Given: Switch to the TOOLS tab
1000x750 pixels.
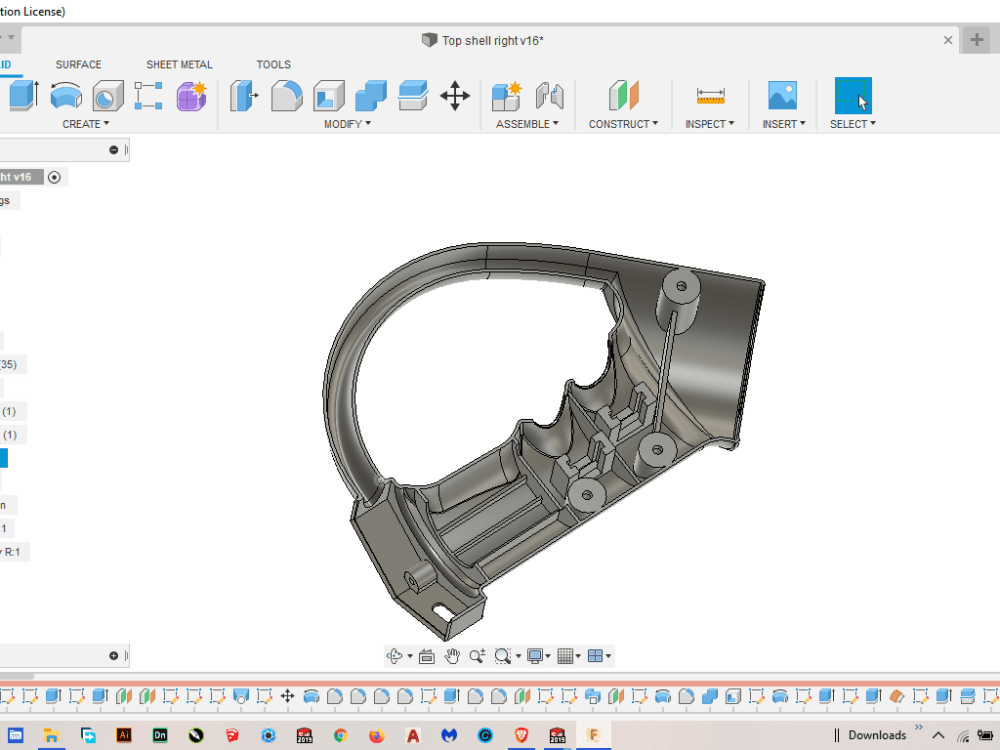Looking at the screenshot, I should [x=274, y=64].
